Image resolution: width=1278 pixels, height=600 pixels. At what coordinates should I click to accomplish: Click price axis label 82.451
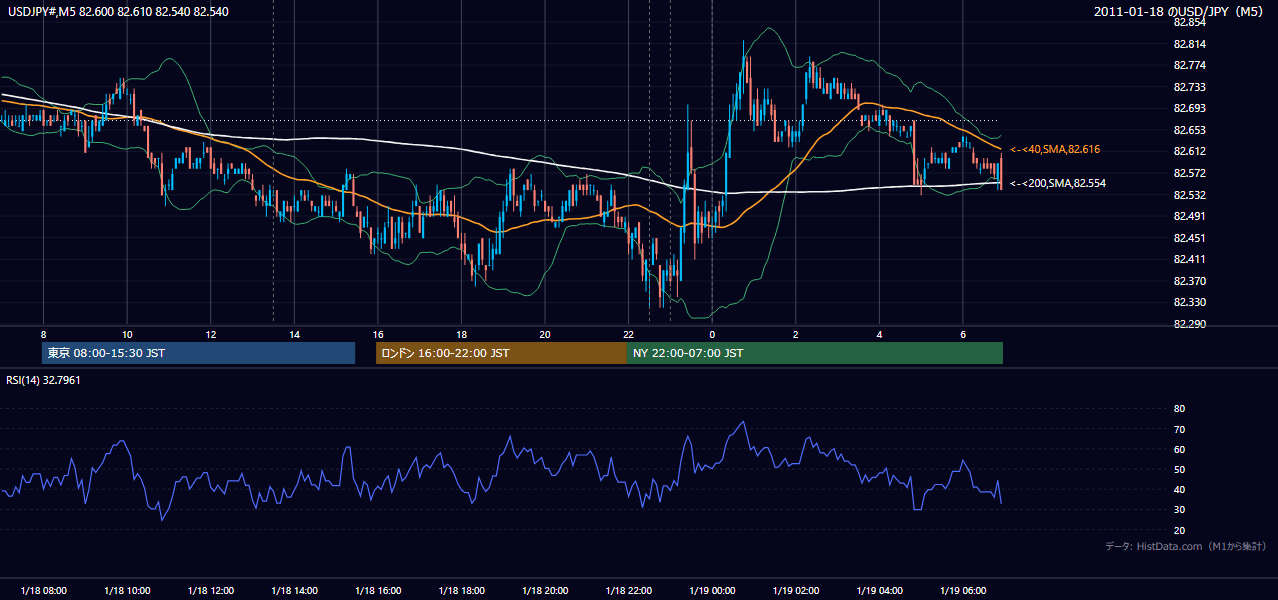pyautogui.click(x=1189, y=238)
